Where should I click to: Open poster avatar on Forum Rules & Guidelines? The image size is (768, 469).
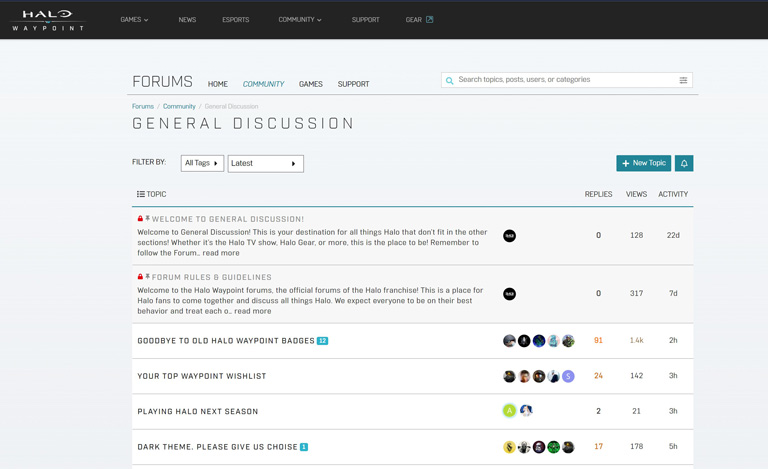click(x=509, y=294)
